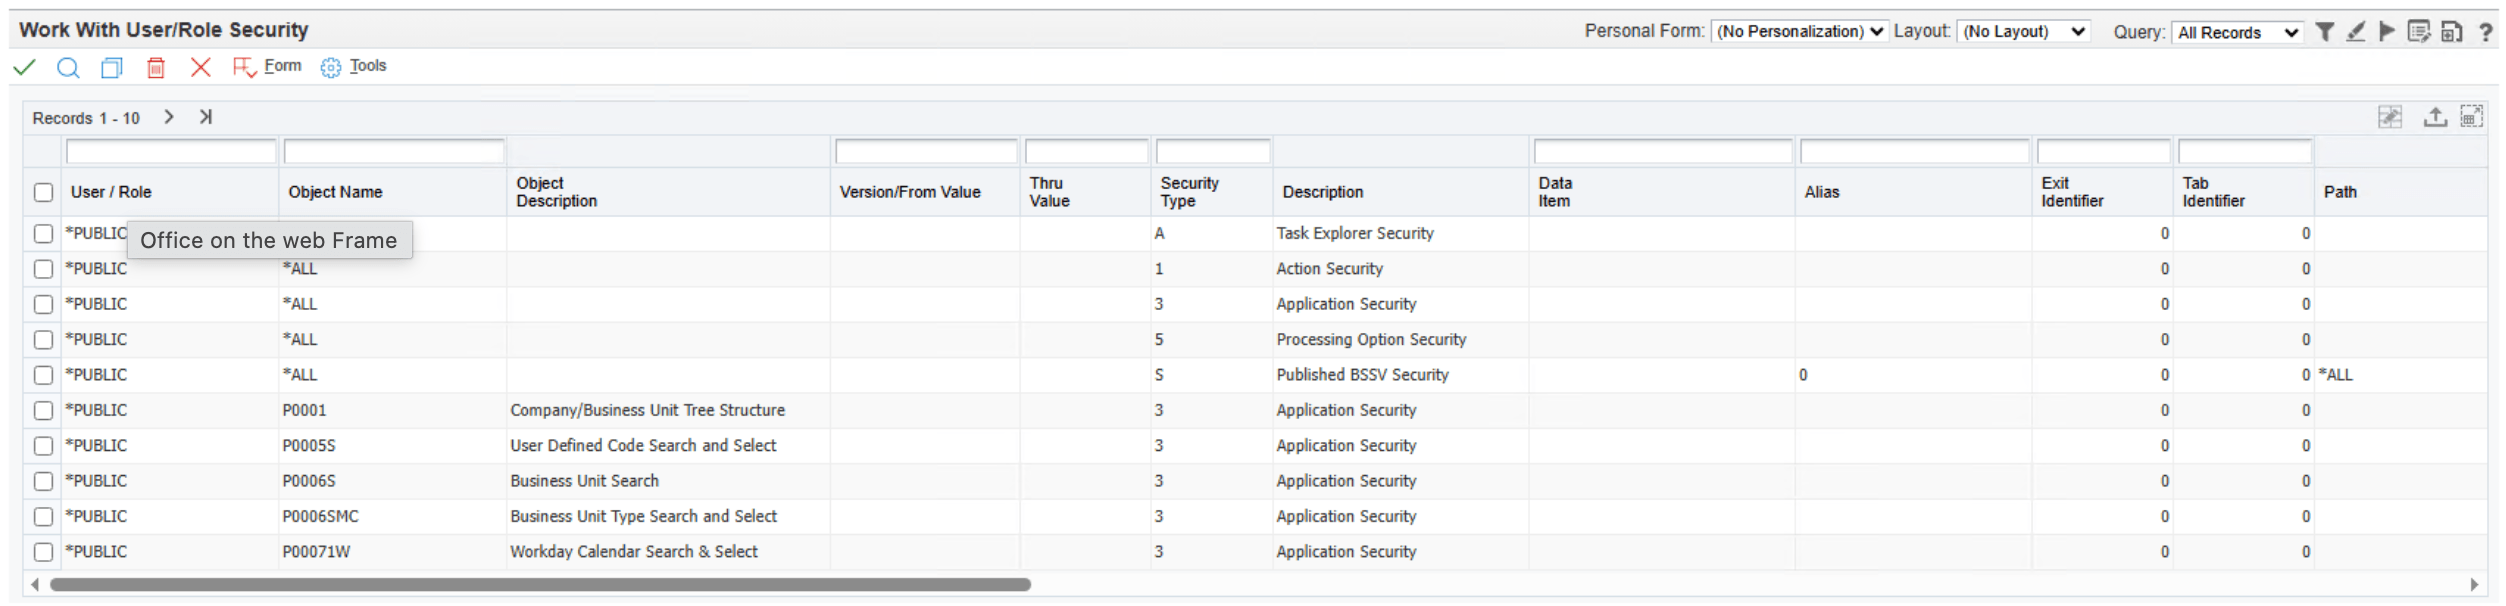Click the User / Role column header
The height and width of the screenshot is (606, 2506).
coord(111,192)
